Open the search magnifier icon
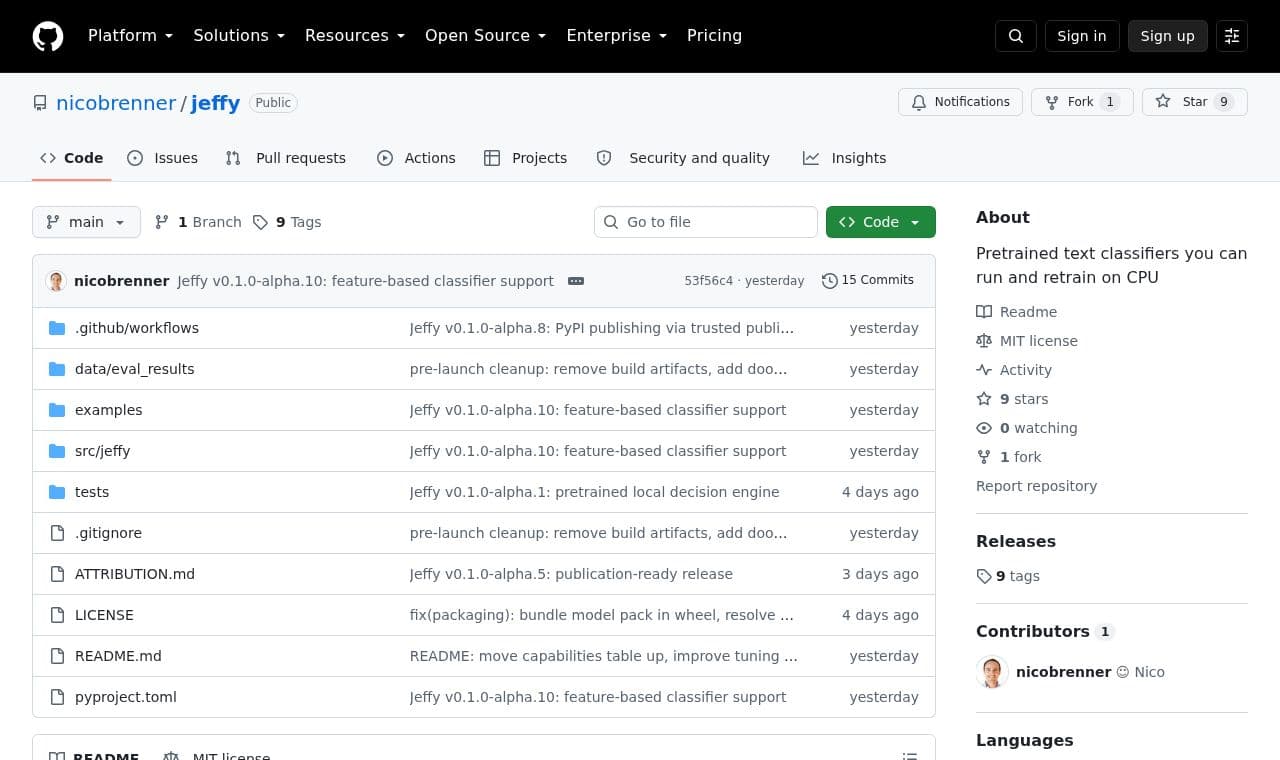The height and width of the screenshot is (760, 1280). 1016,36
